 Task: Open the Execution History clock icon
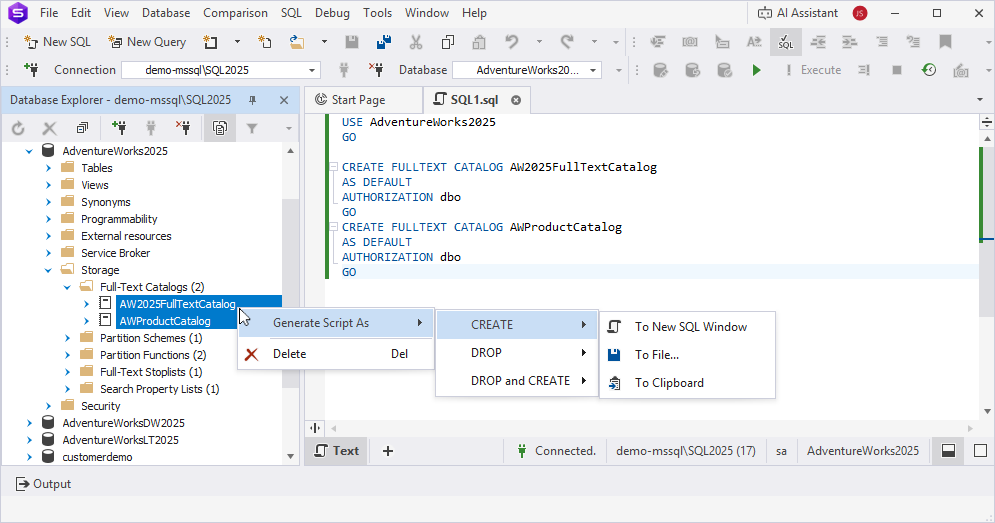tap(929, 70)
